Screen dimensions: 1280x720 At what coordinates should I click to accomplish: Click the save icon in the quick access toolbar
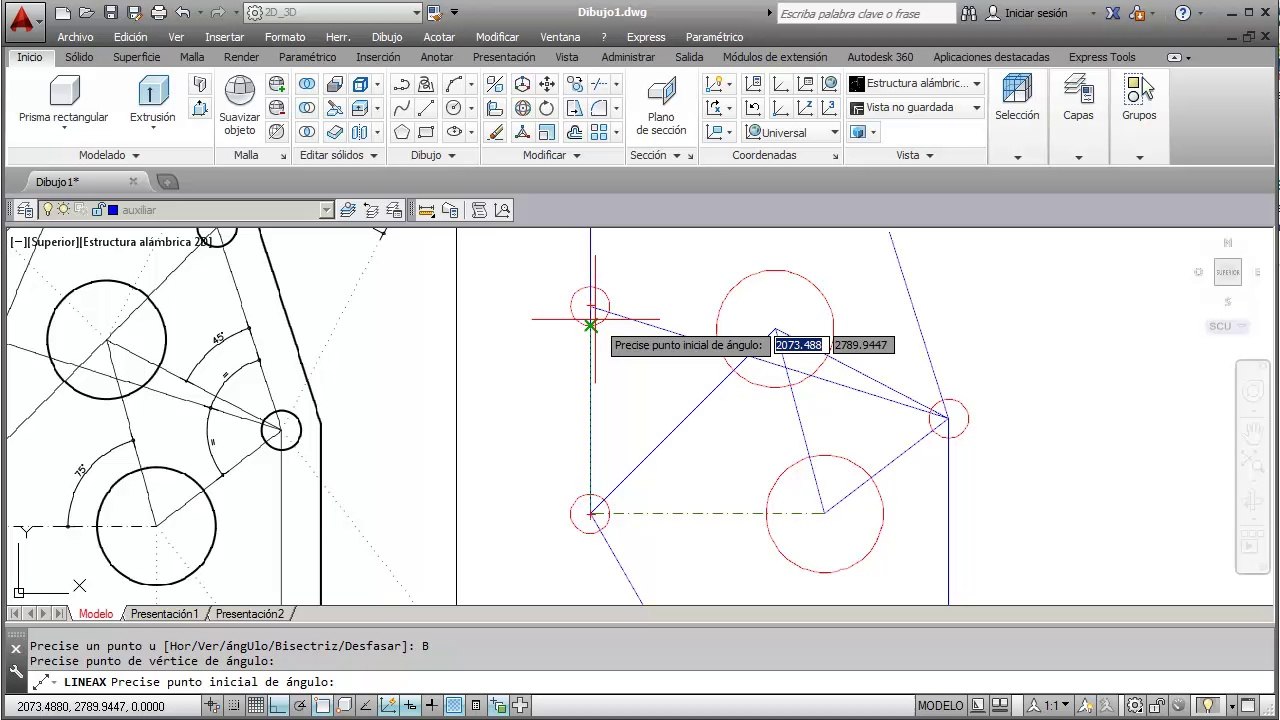111,13
